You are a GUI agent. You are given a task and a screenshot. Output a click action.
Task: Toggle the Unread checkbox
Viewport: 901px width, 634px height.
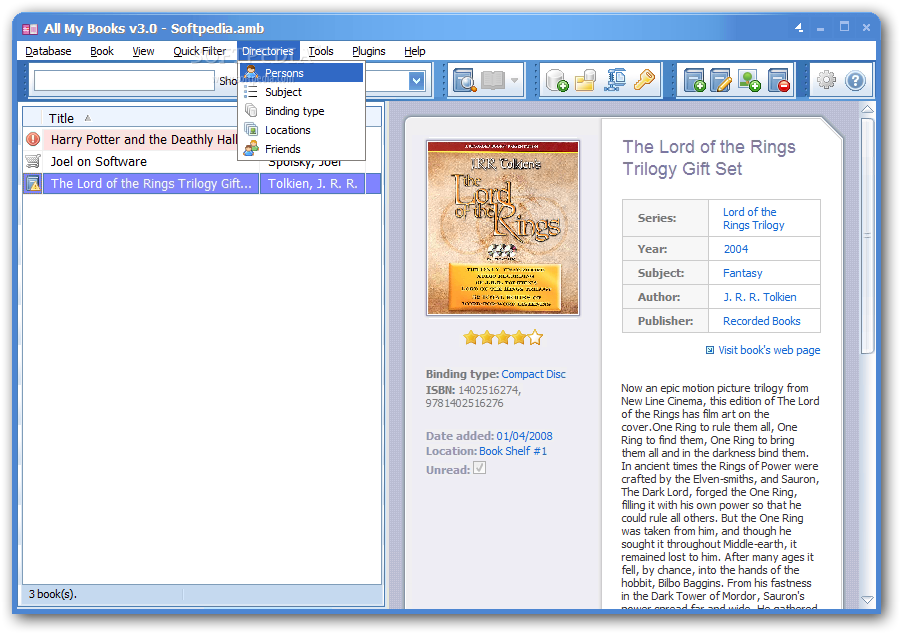[479, 468]
